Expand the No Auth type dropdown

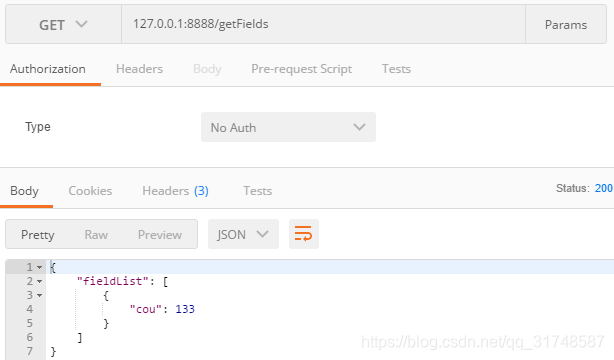point(288,127)
